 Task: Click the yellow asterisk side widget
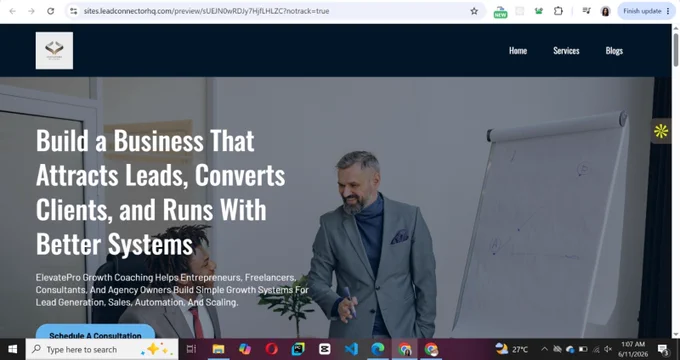coord(661,131)
